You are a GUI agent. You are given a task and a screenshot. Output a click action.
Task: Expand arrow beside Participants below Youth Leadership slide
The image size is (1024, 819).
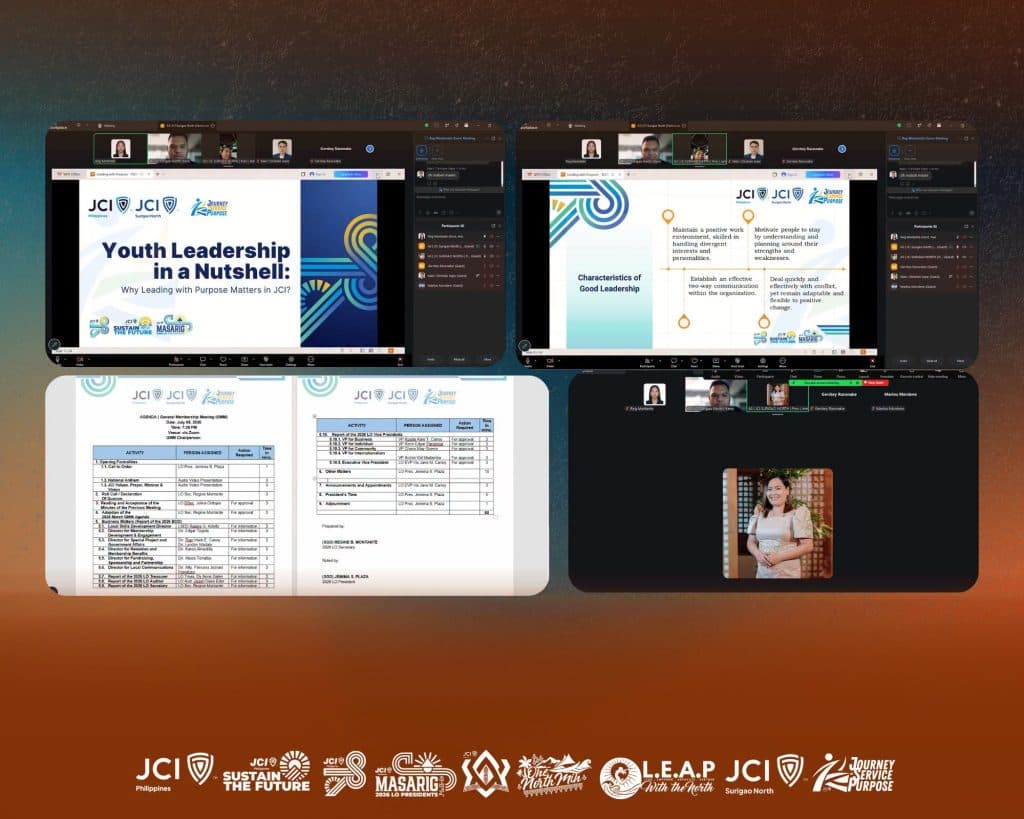pos(189,359)
